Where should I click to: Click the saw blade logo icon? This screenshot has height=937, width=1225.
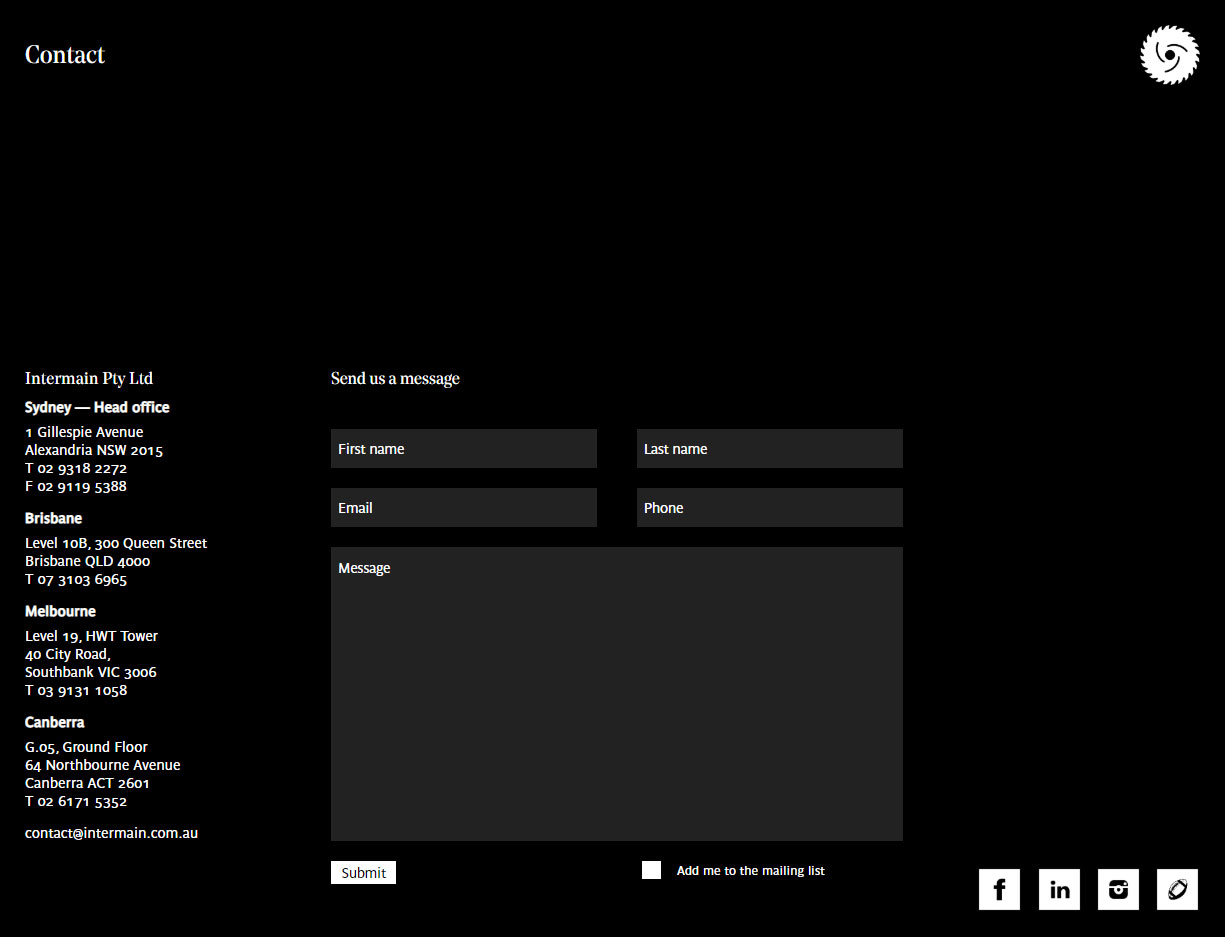click(x=1169, y=55)
